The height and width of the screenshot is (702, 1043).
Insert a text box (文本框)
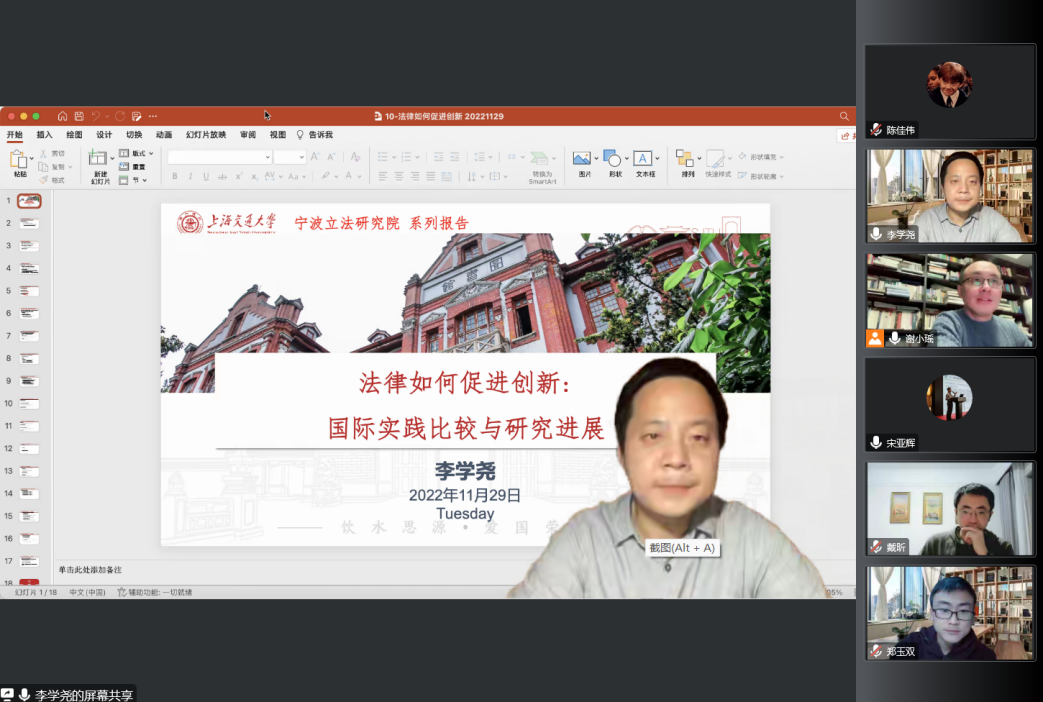pos(643,158)
